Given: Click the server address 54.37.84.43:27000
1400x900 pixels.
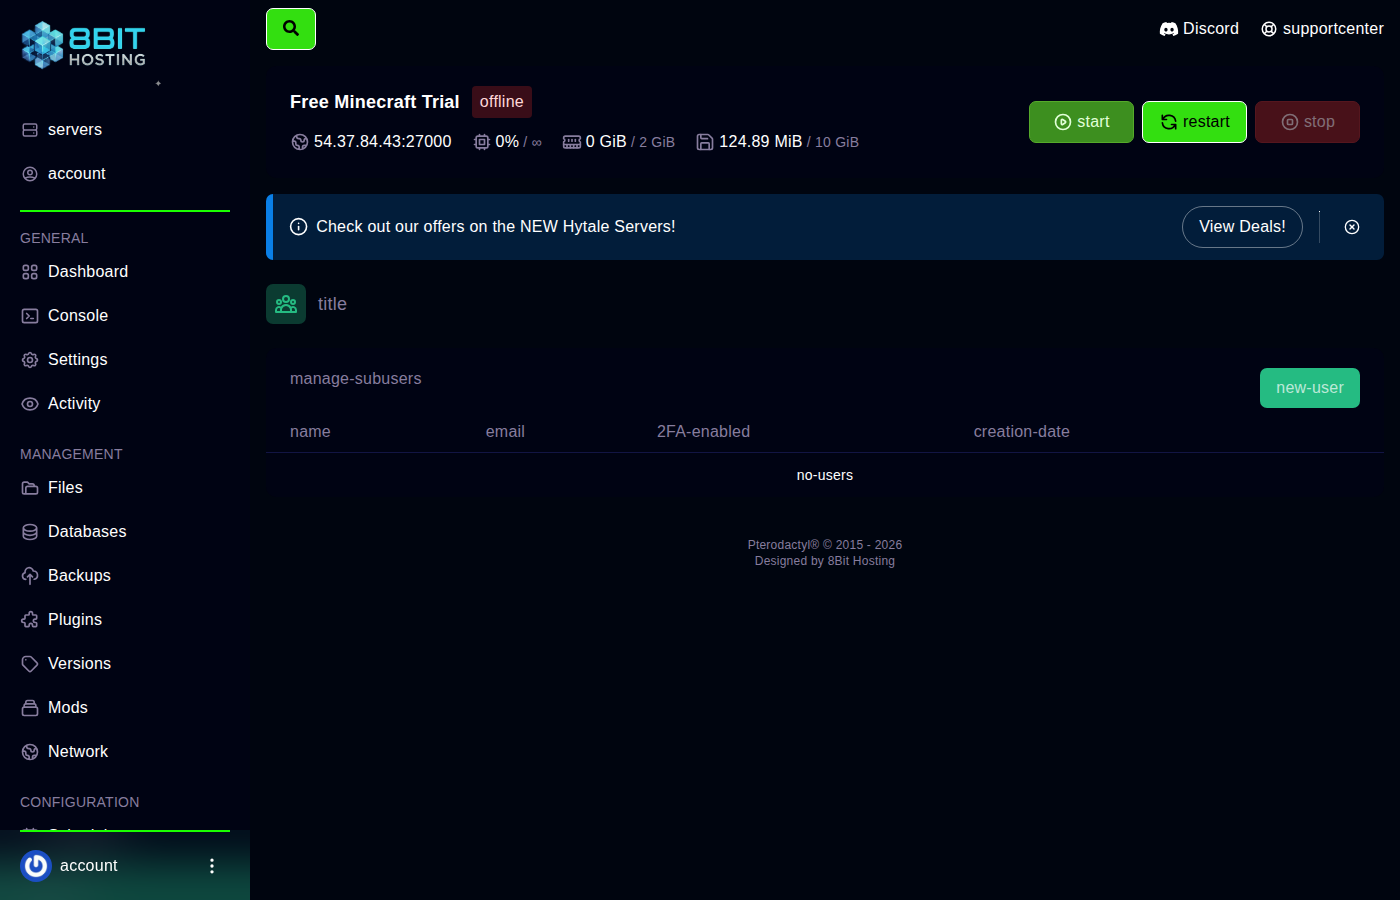Looking at the screenshot, I should click(x=382, y=142).
